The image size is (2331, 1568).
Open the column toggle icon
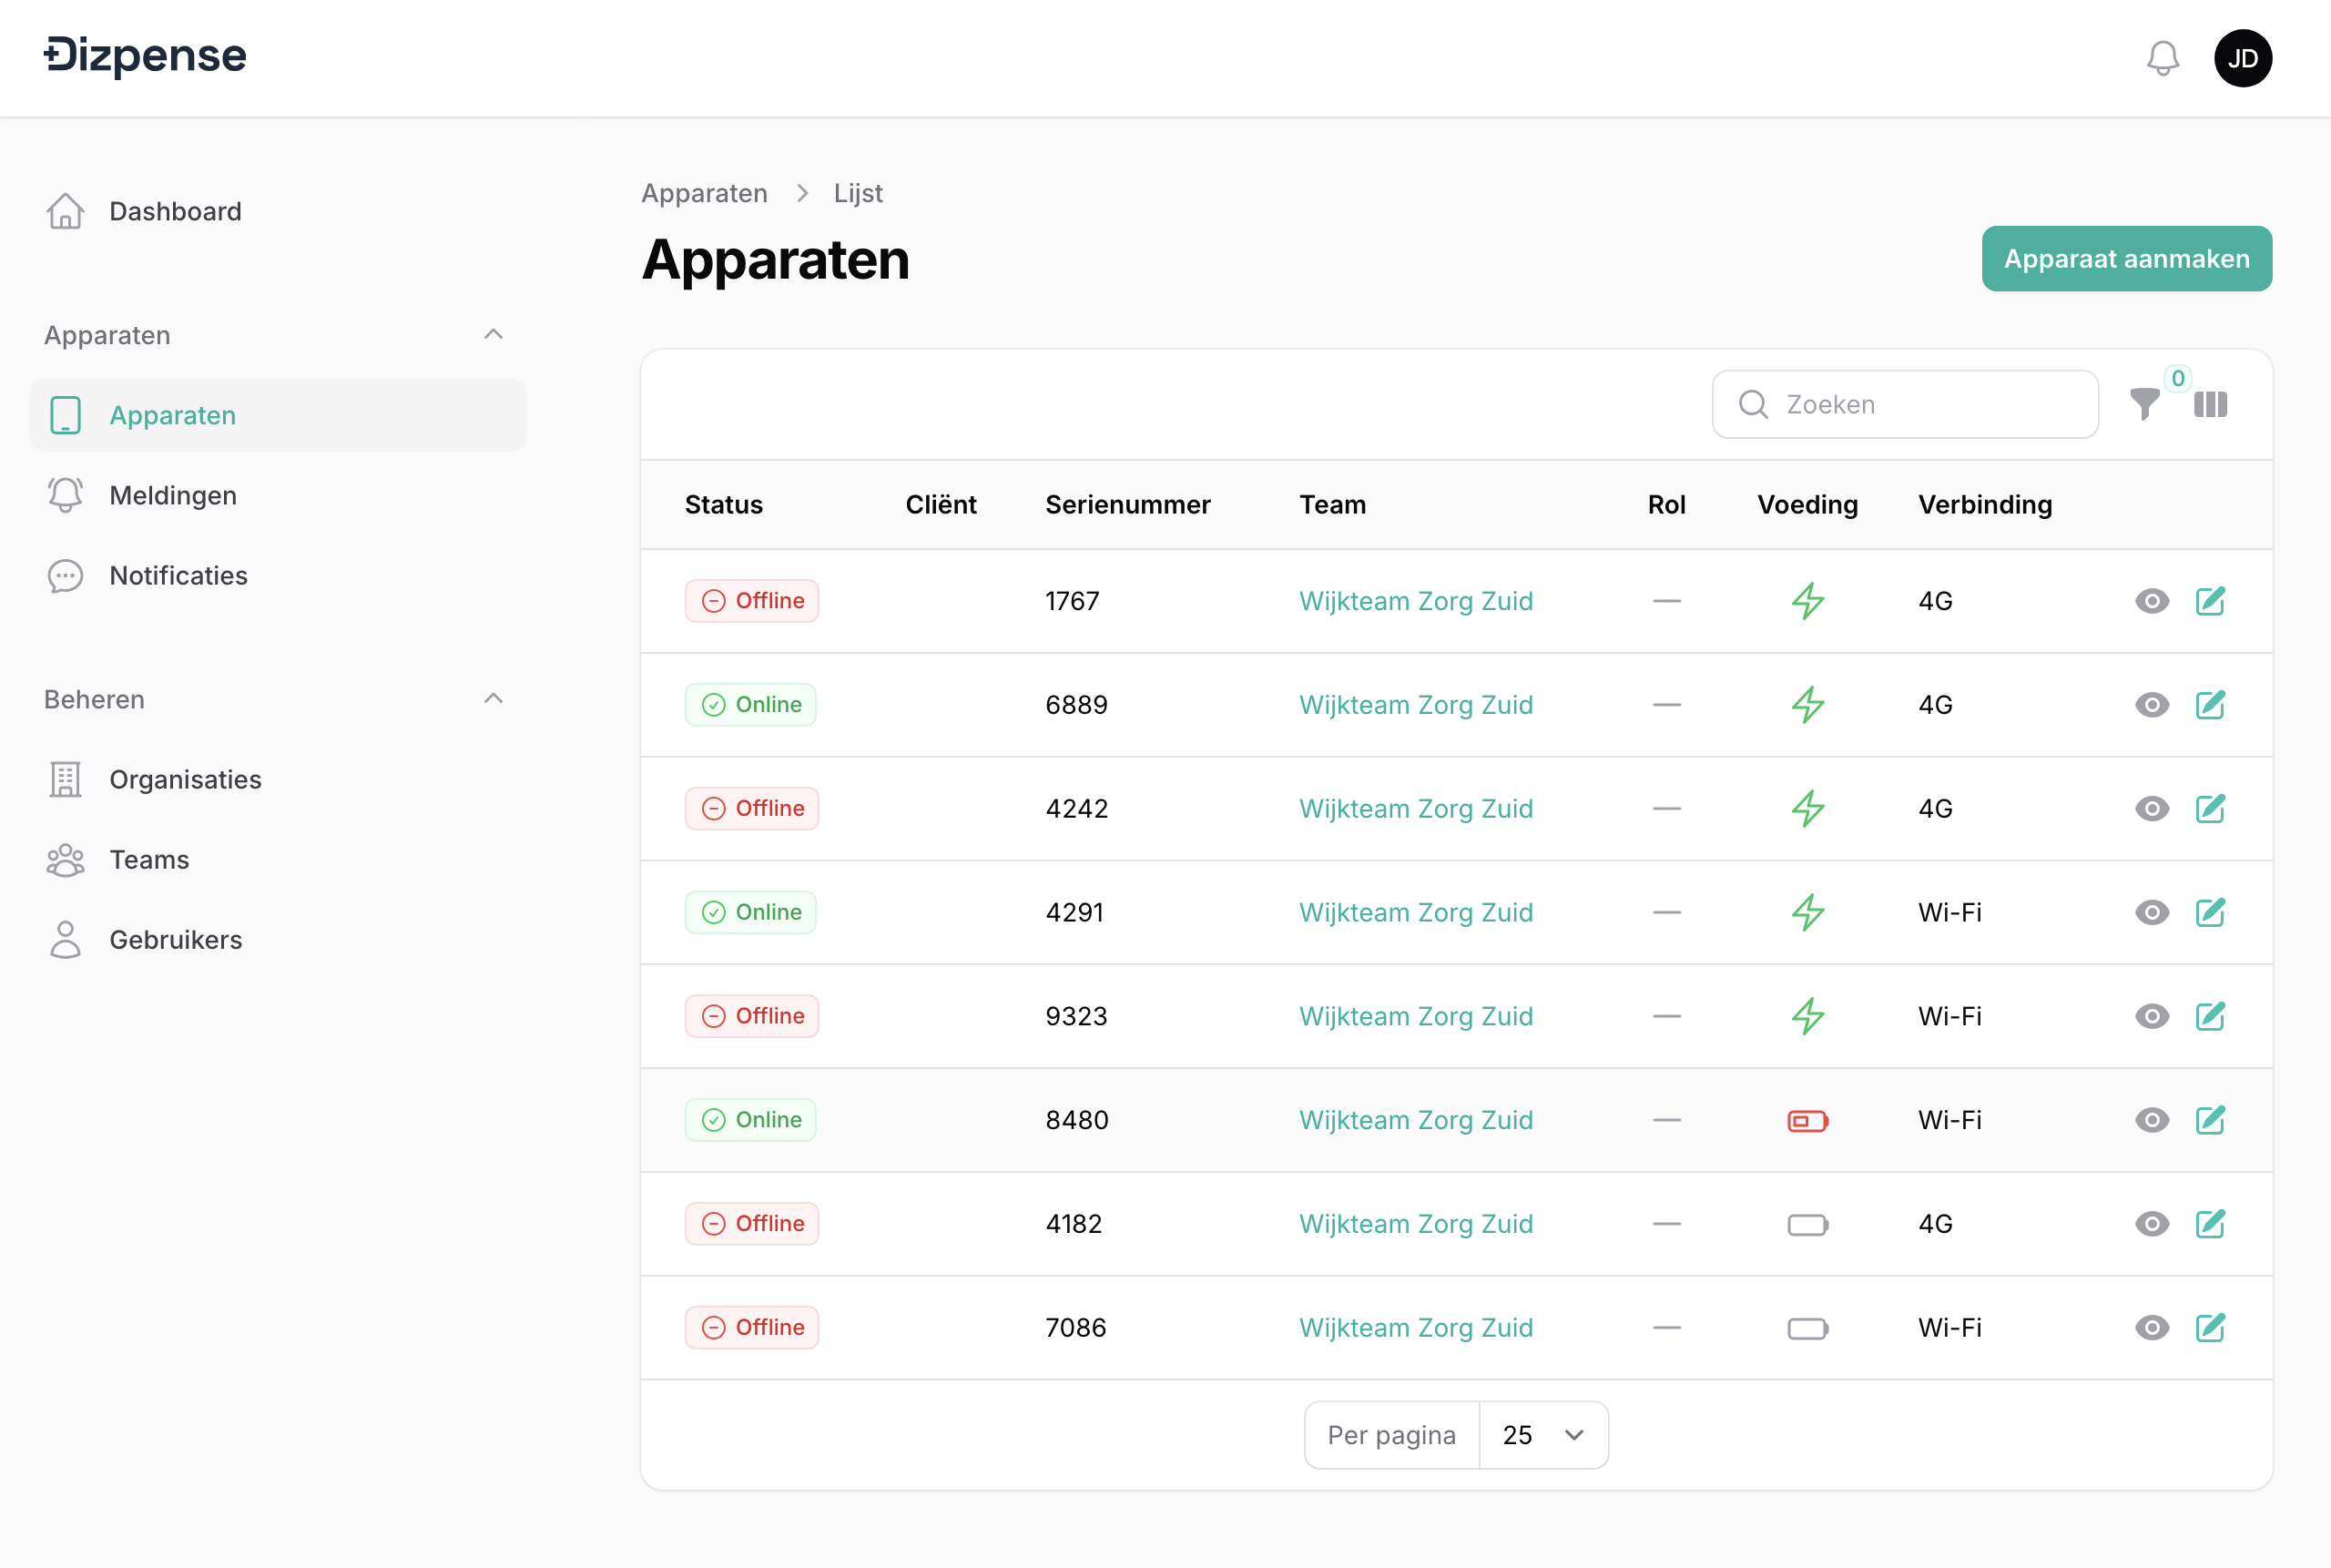(2210, 405)
